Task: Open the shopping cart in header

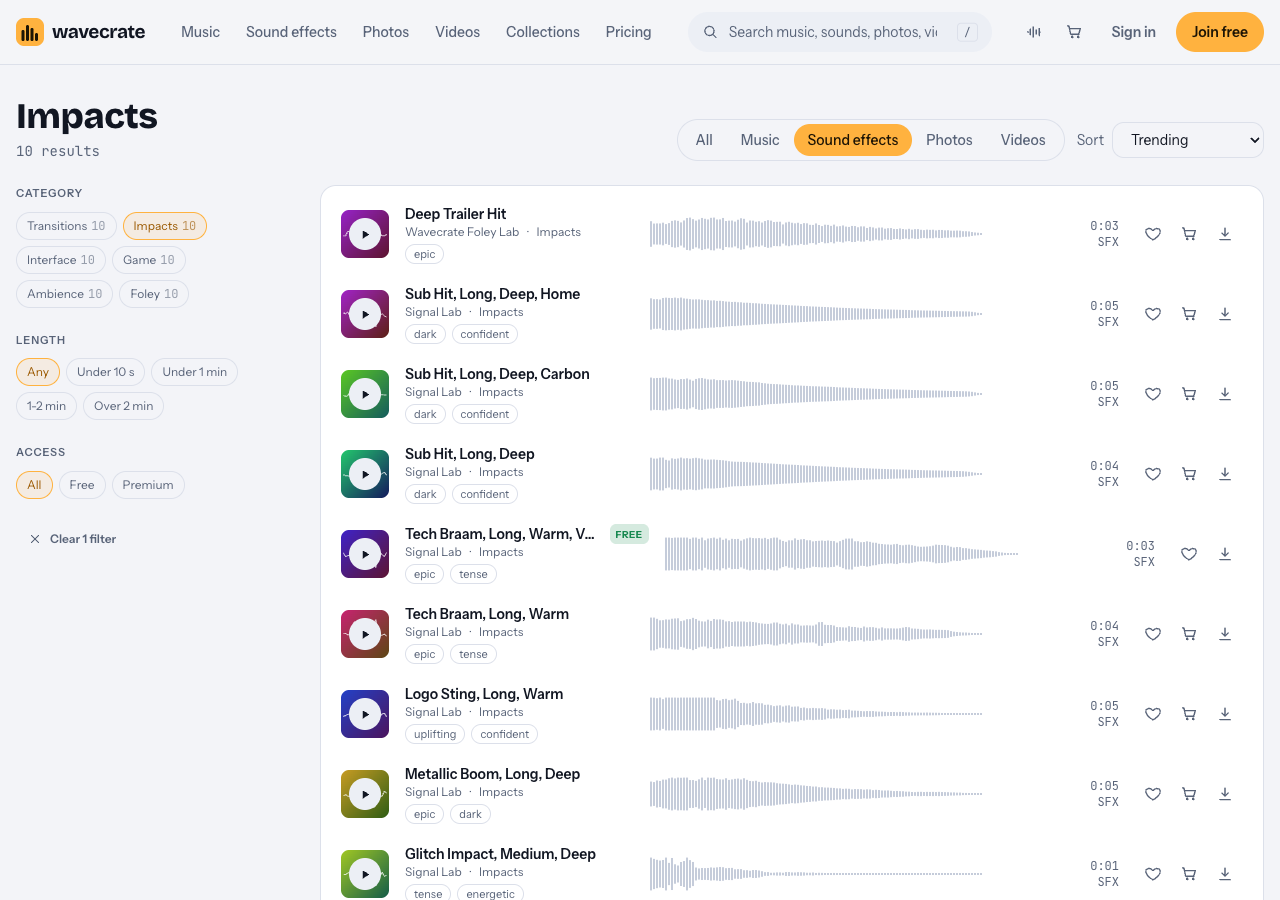Action: pyautogui.click(x=1074, y=32)
